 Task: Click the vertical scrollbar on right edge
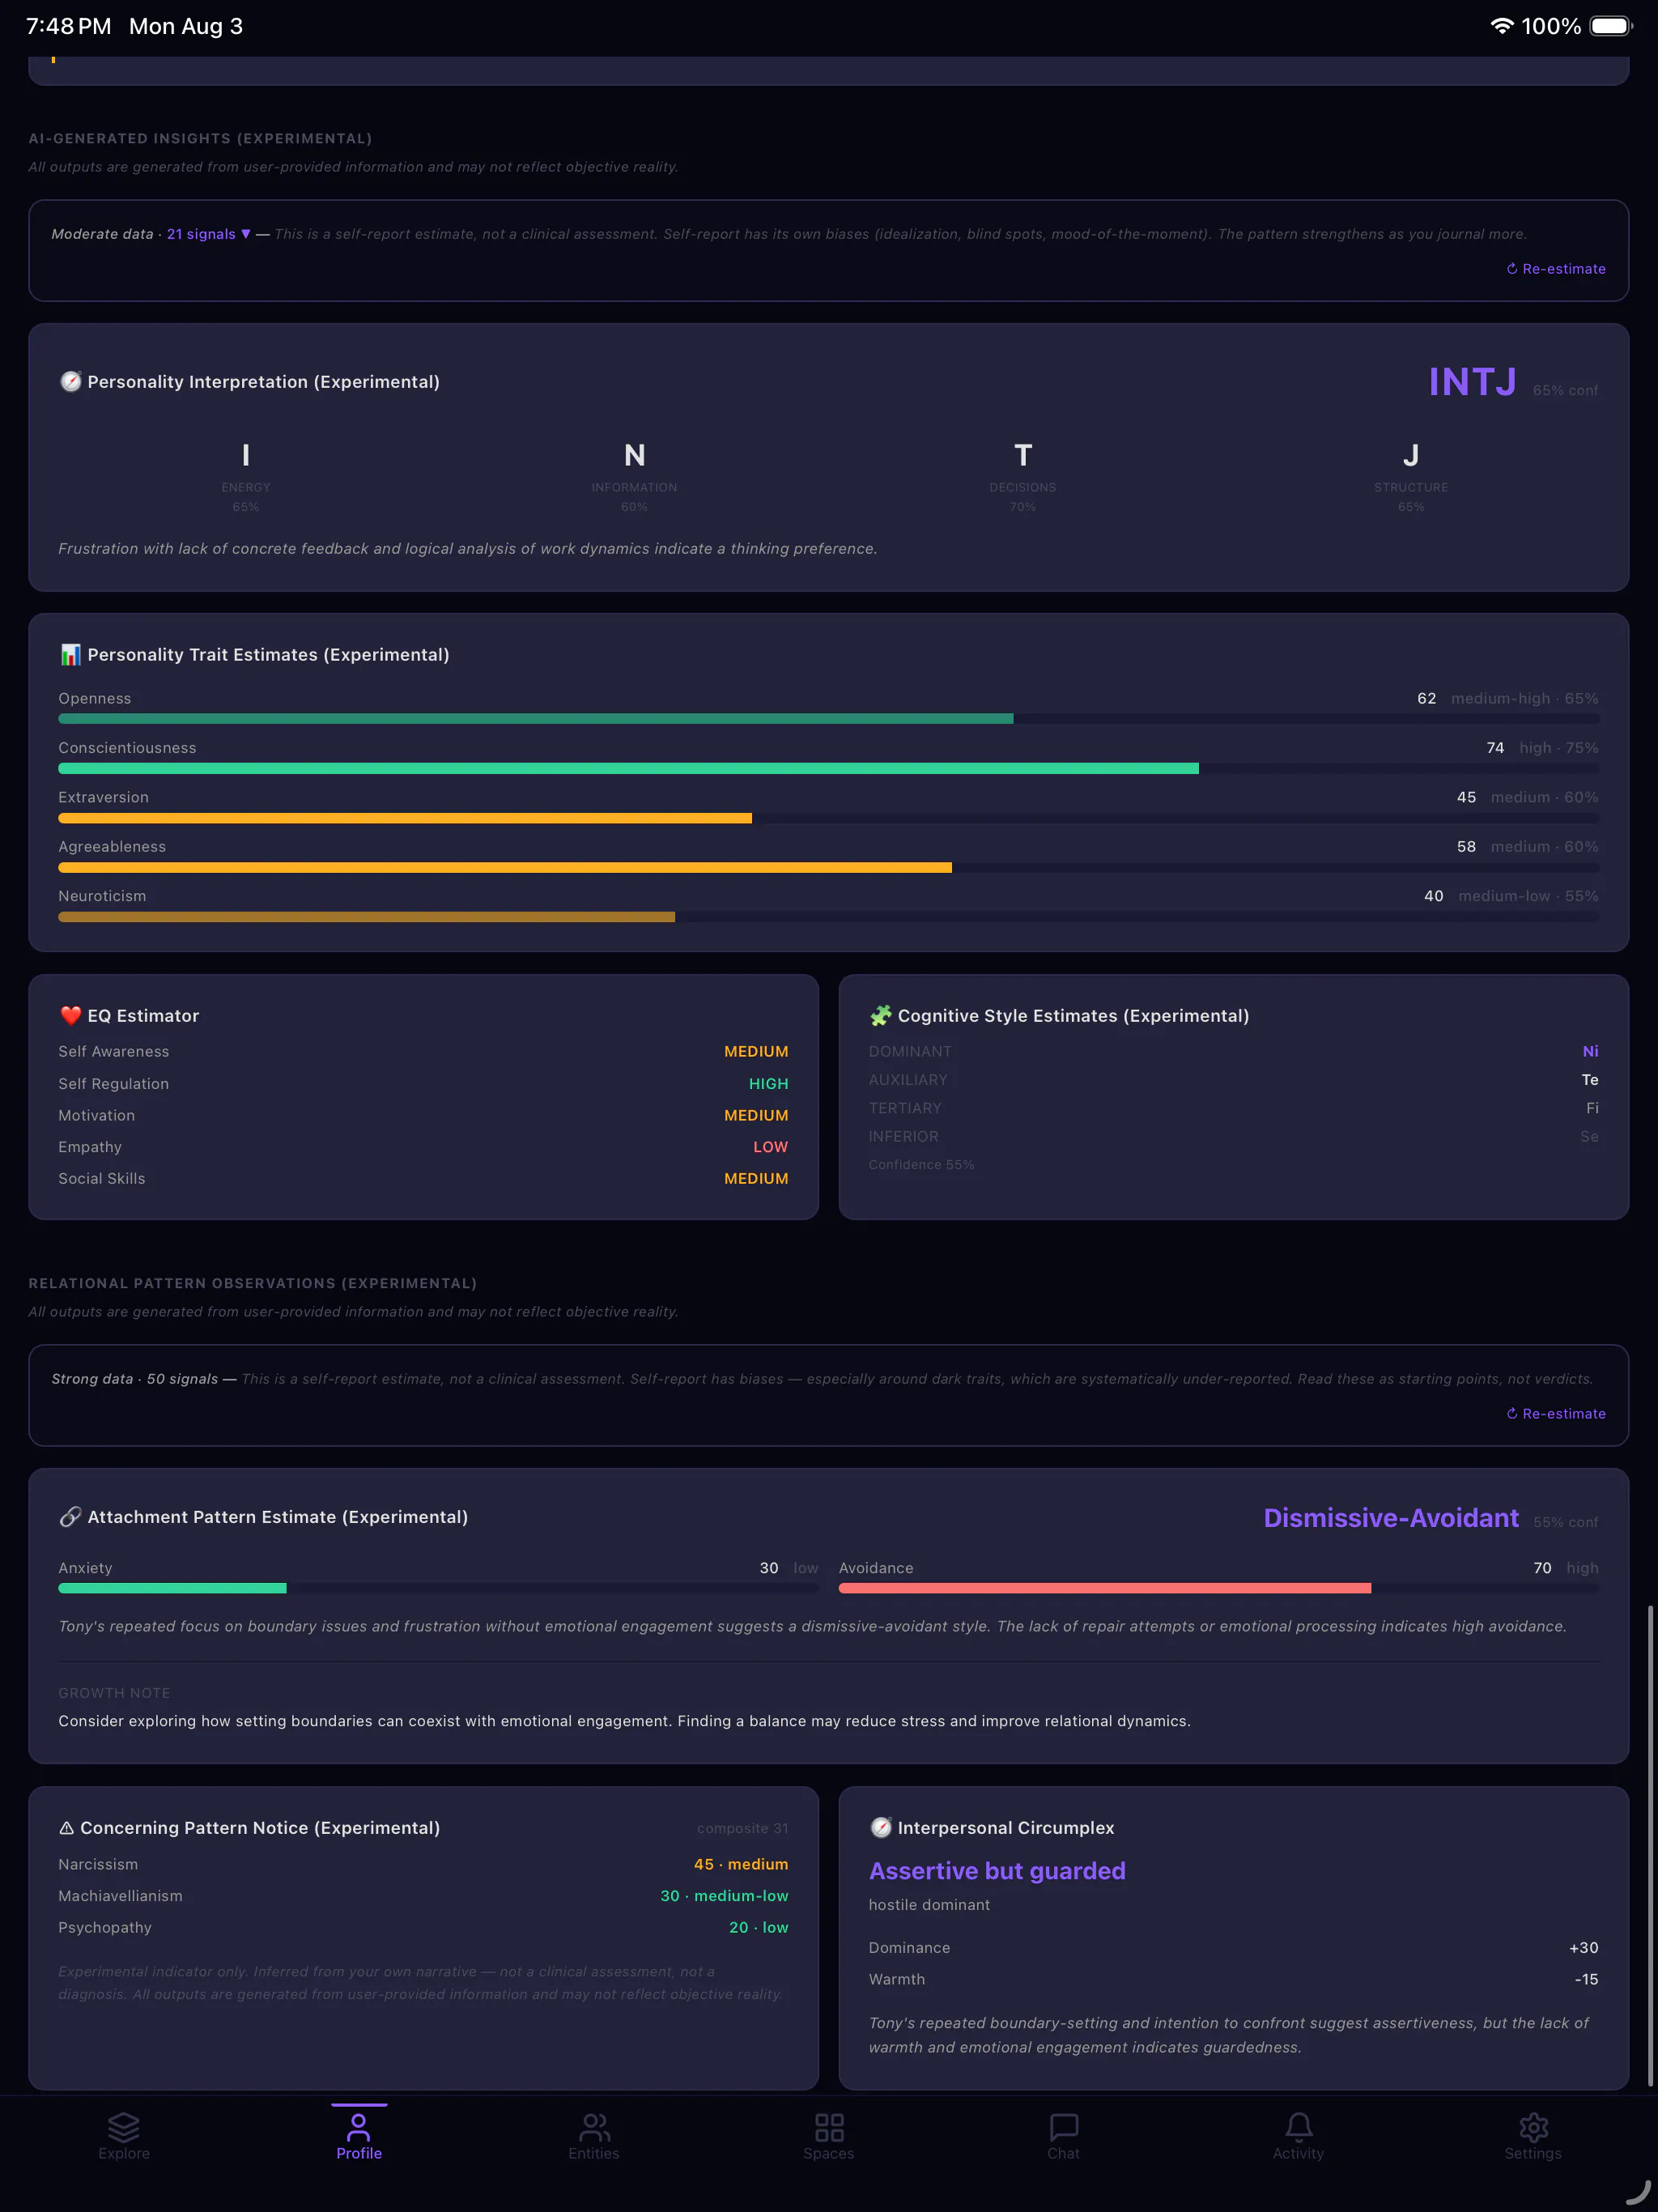click(x=1650, y=1845)
